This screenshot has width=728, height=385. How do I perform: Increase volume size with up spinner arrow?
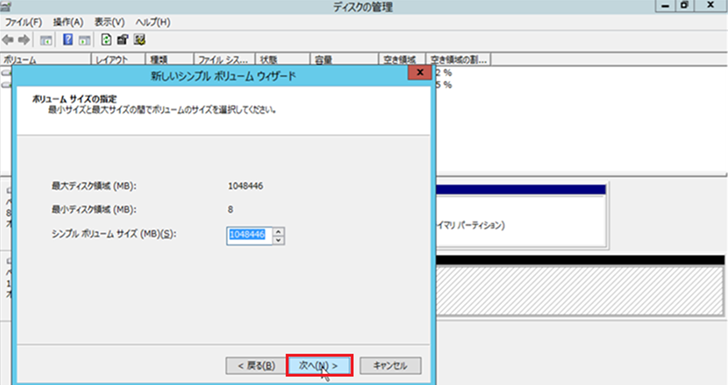(x=279, y=231)
